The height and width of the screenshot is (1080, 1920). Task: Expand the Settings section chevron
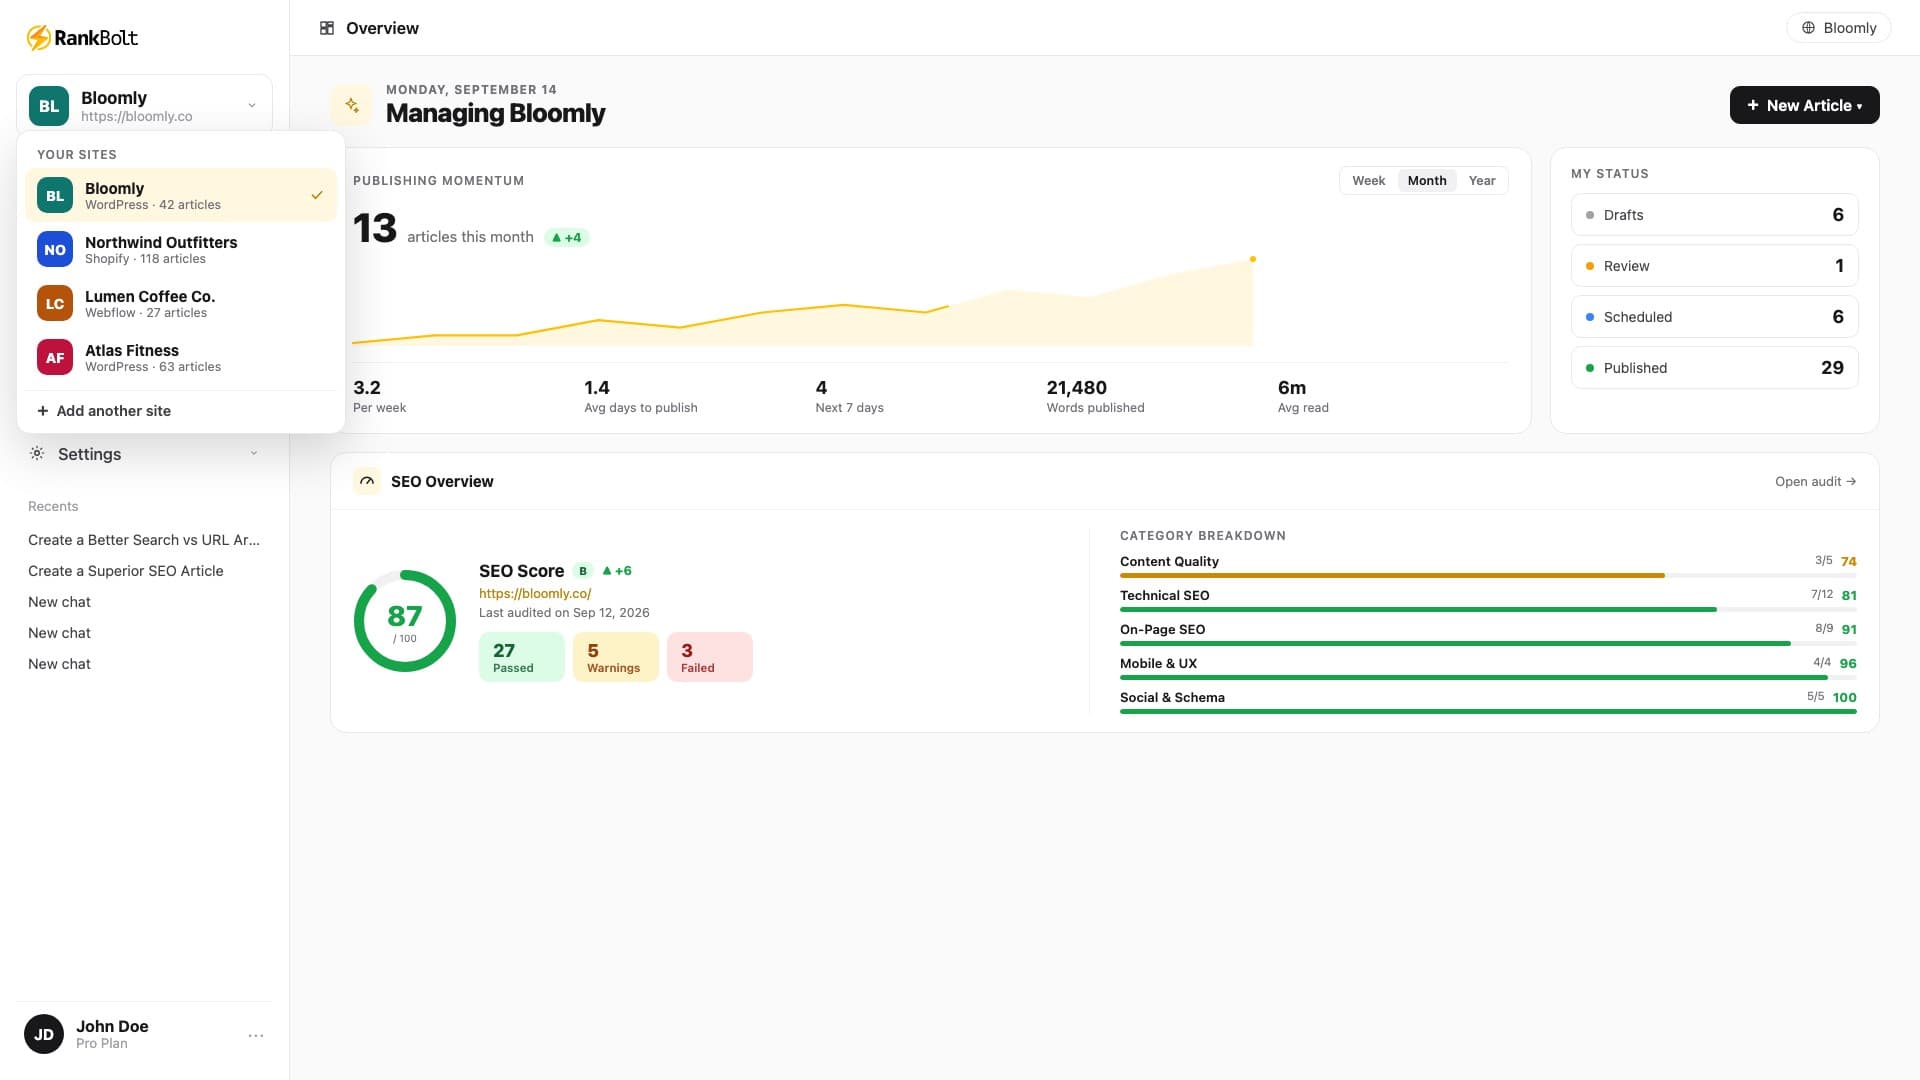pyautogui.click(x=254, y=454)
